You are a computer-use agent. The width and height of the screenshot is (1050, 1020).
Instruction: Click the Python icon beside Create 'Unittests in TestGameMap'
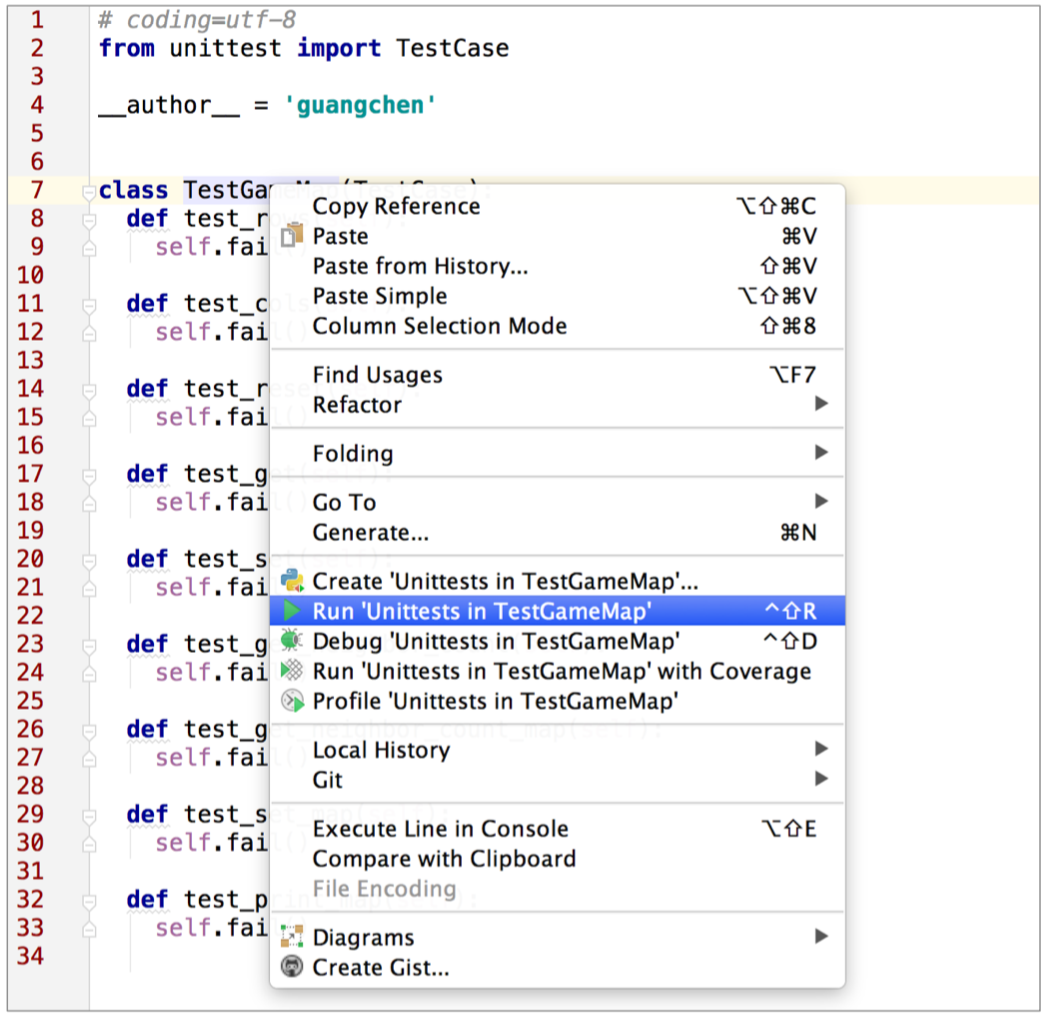[292, 581]
